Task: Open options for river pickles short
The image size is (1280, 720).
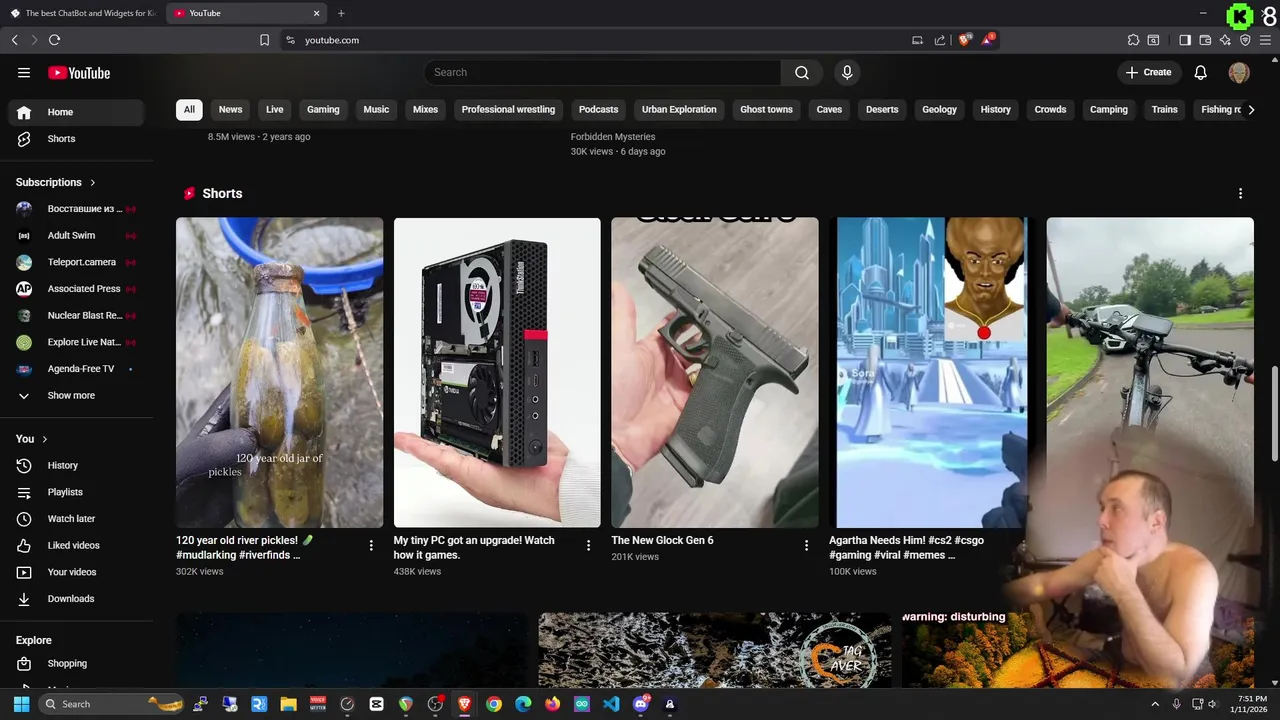Action: [x=371, y=545]
